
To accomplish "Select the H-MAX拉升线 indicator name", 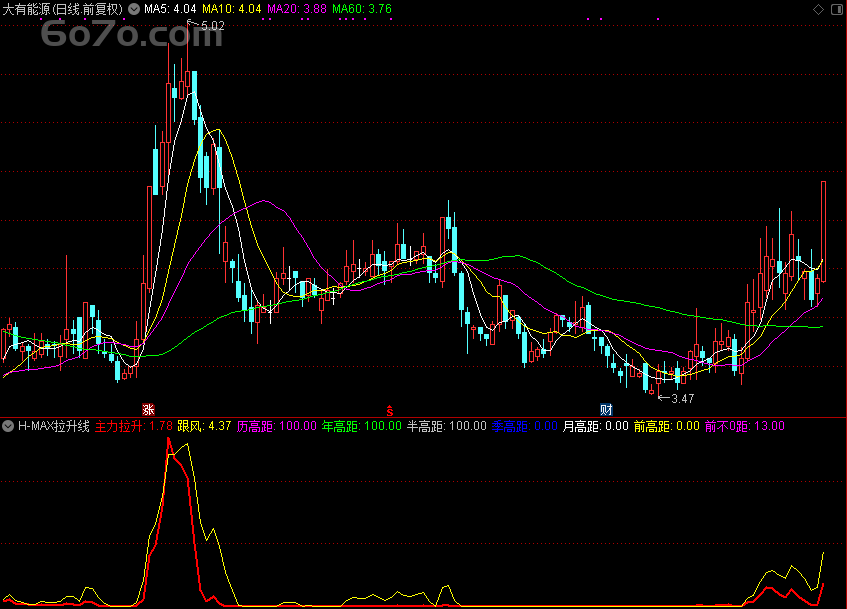I will [x=53, y=426].
